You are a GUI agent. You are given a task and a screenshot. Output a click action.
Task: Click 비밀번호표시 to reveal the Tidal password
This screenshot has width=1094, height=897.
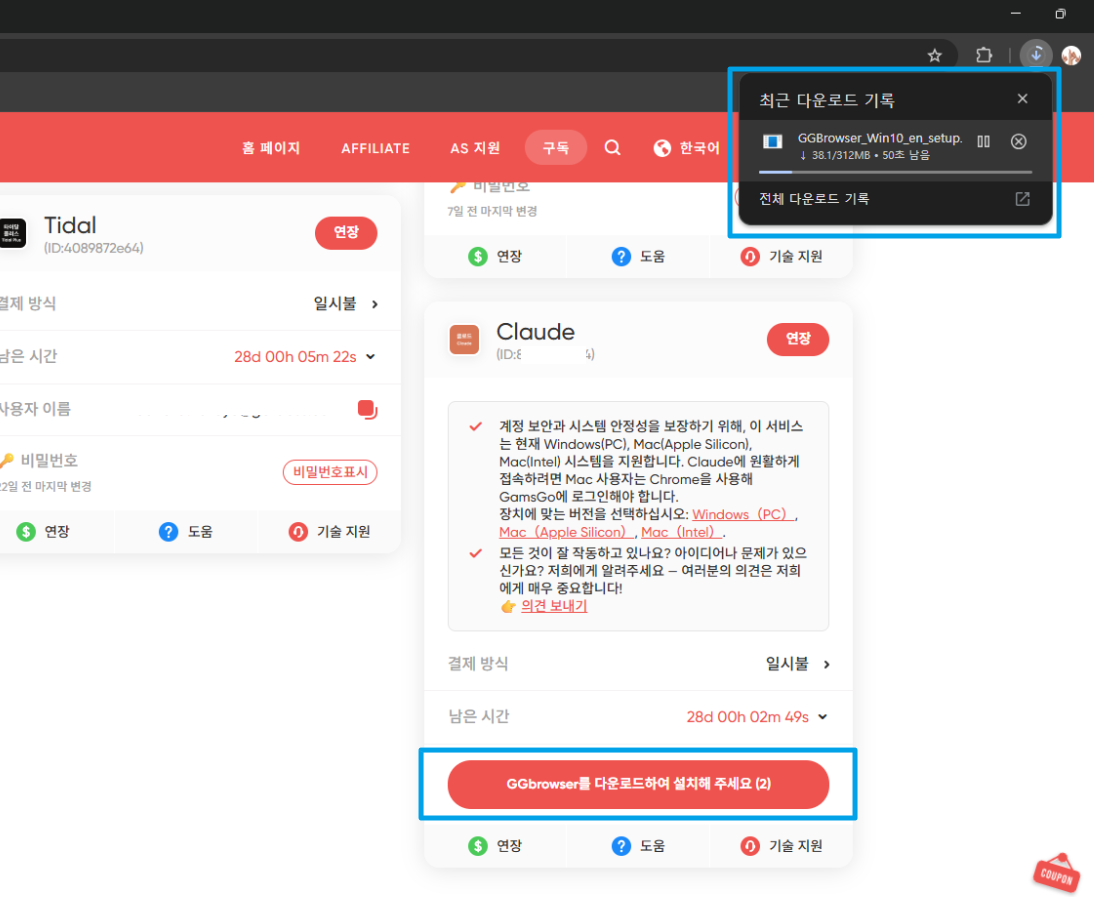coord(330,472)
